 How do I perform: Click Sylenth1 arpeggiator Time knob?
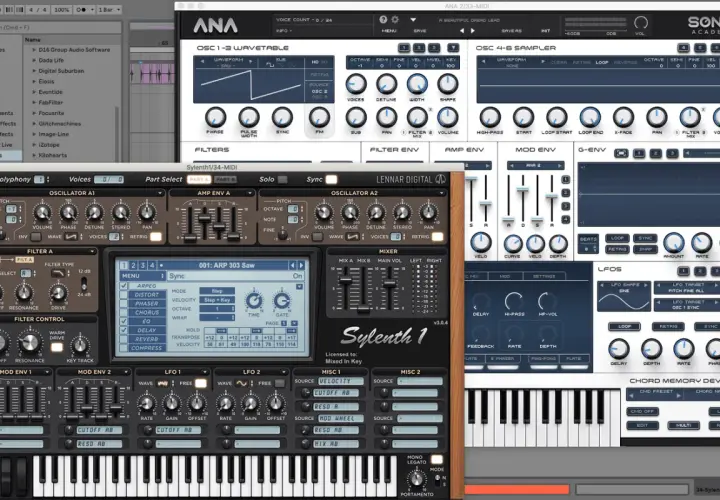[x=254, y=301]
